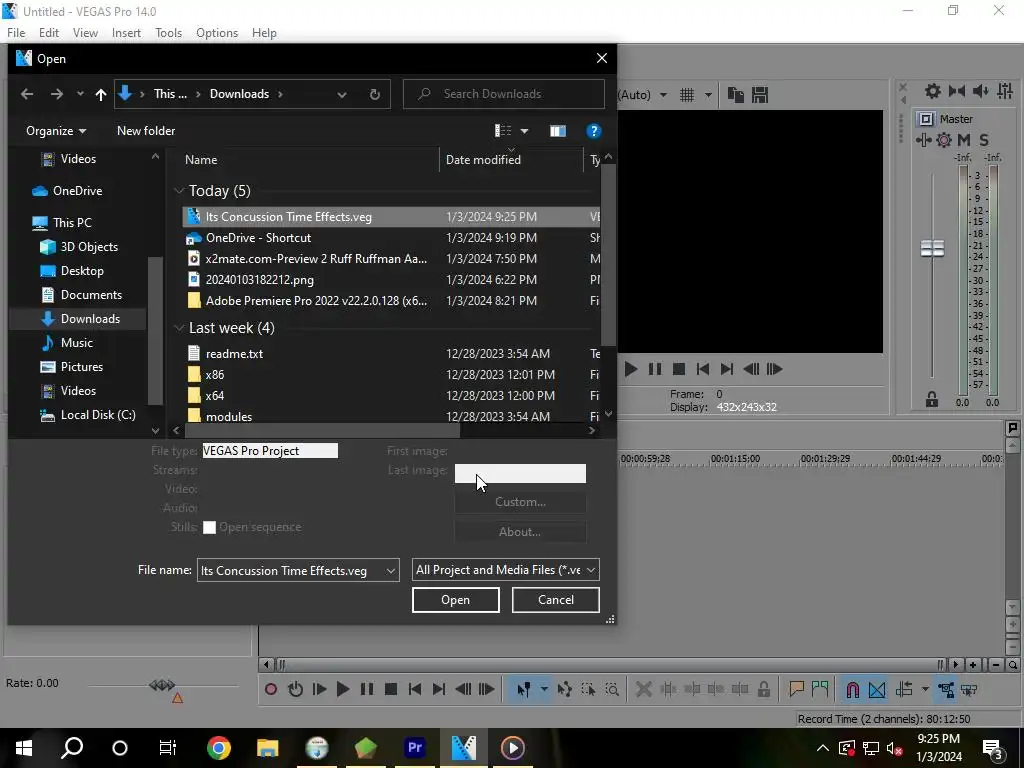Toggle Lock Envelopes to Events
This screenshot has width=1024, height=768.
946,689
